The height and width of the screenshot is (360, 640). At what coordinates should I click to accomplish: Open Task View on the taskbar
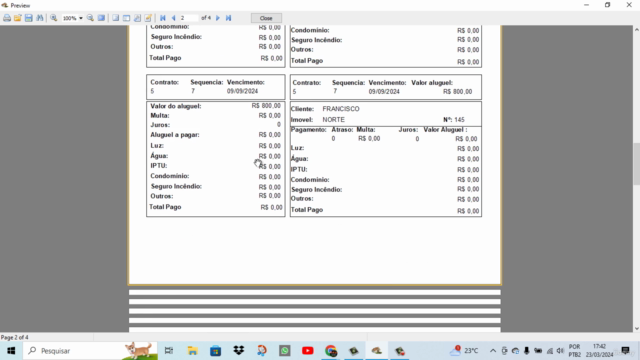[169, 351]
